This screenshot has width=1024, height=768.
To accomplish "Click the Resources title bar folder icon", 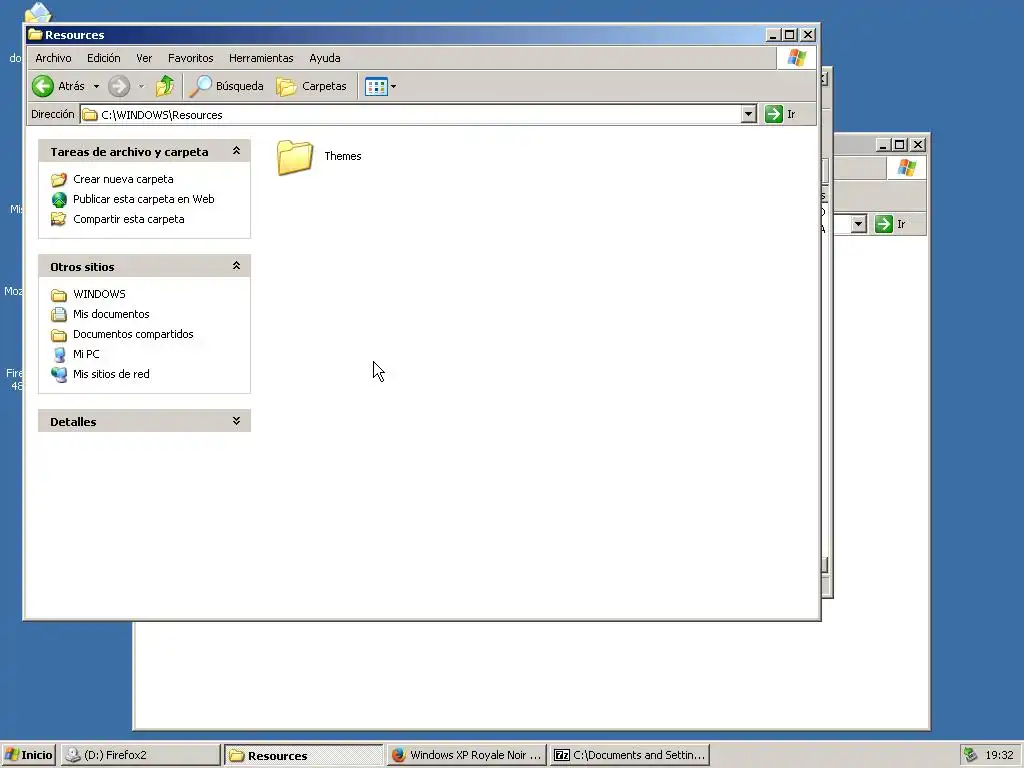I will click(x=35, y=34).
